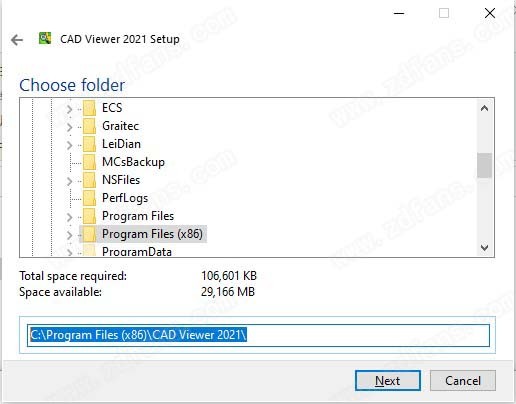Expand the Program Files folder node
Image resolution: width=516 pixels, height=404 pixels.
pos(69,217)
